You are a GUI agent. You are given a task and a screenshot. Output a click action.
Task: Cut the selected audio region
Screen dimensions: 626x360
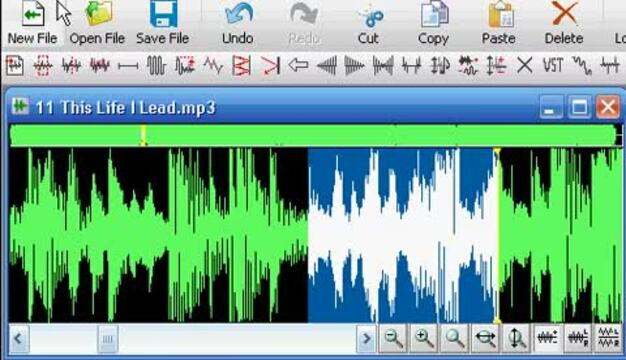click(x=368, y=23)
